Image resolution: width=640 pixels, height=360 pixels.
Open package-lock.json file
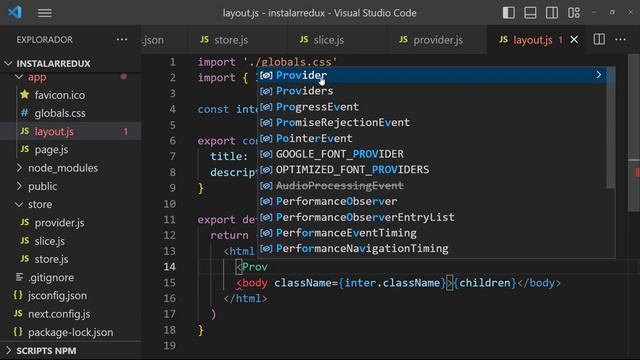click(x=70, y=332)
